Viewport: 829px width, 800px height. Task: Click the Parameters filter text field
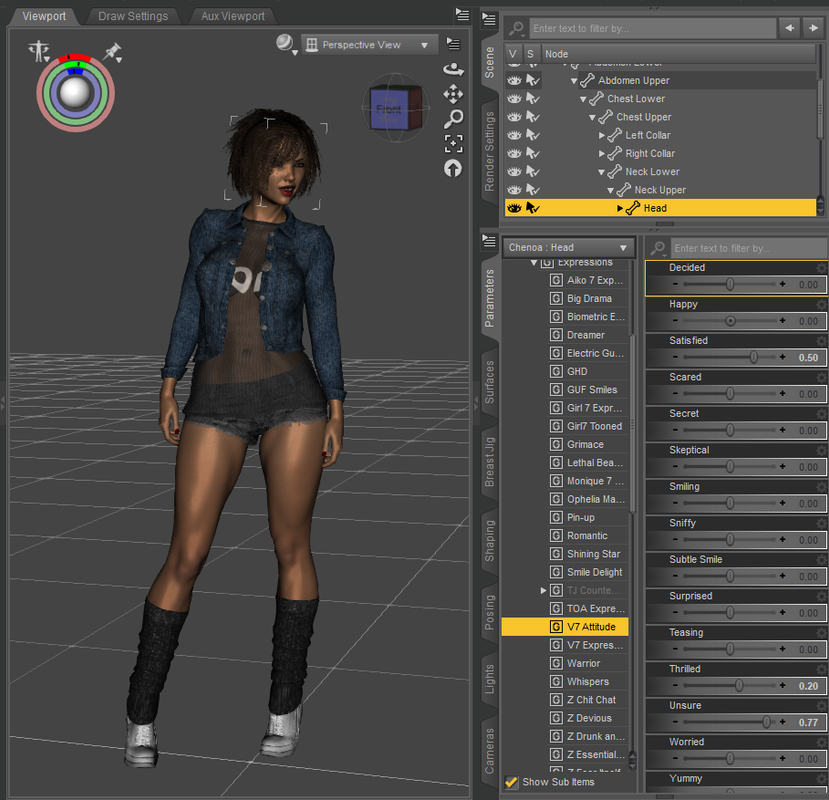749,248
